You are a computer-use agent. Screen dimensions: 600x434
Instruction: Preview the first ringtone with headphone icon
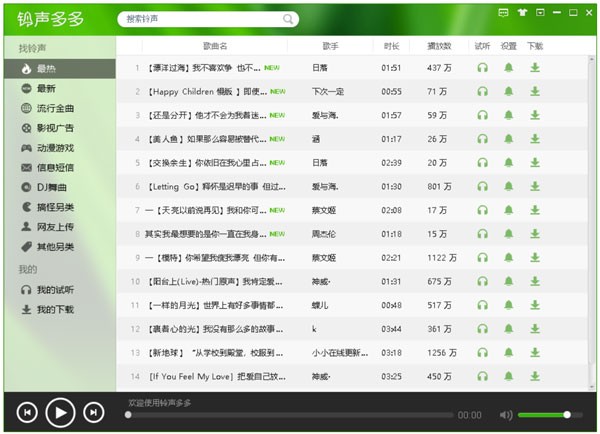(x=482, y=68)
